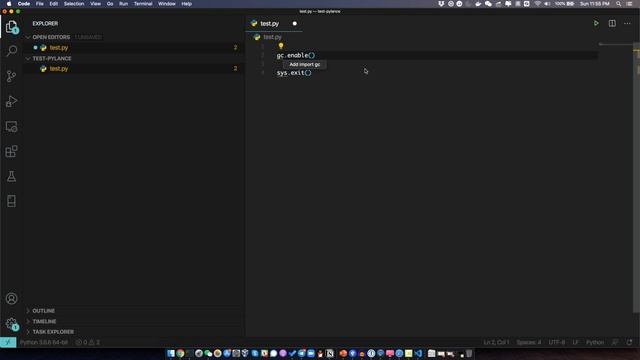Open the Source Control view icon

tap(11, 76)
